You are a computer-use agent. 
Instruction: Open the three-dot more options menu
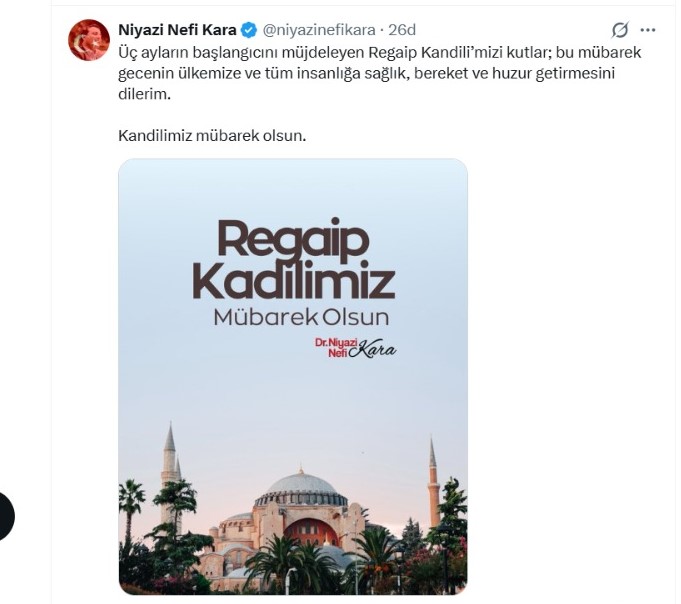(x=648, y=30)
